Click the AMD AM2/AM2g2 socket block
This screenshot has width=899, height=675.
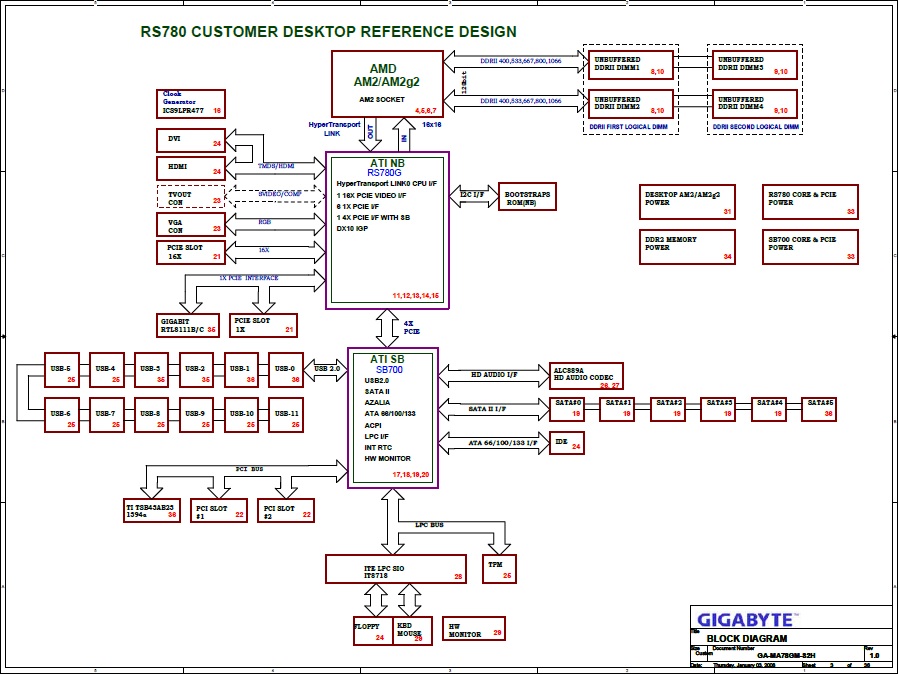[x=387, y=84]
